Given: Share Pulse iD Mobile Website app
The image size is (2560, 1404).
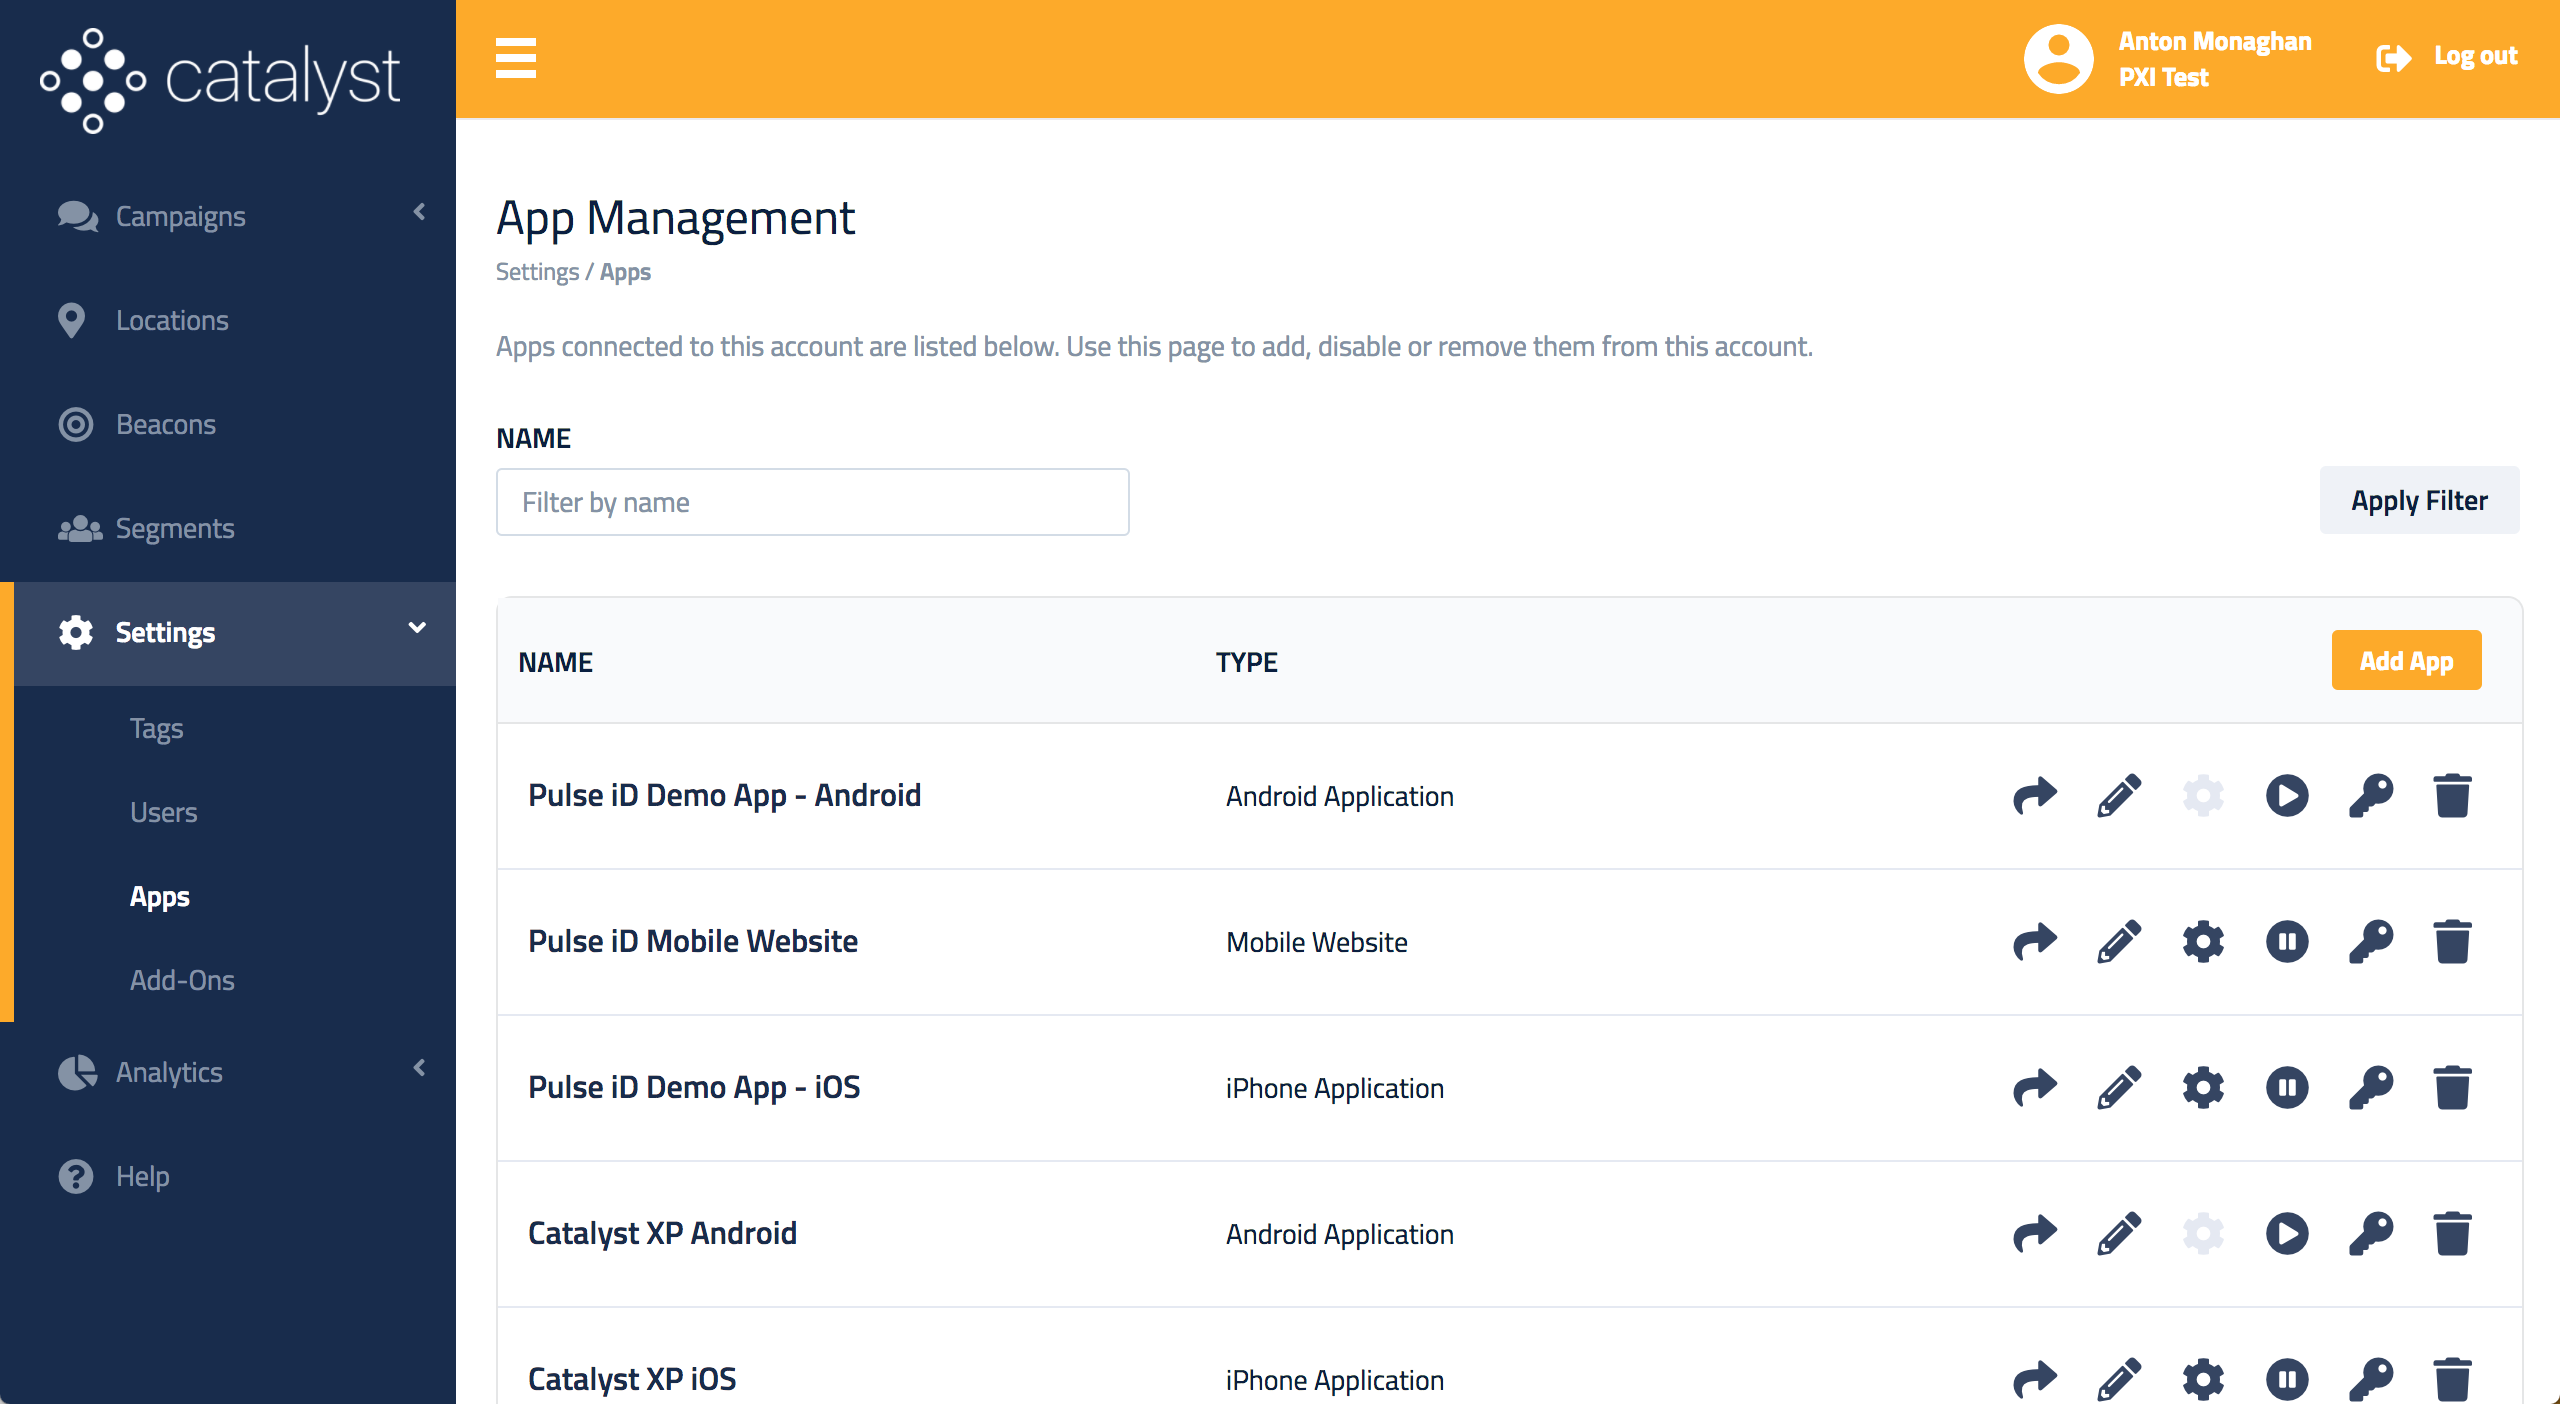Looking at the screenshot, I should tap(2035, 942).
